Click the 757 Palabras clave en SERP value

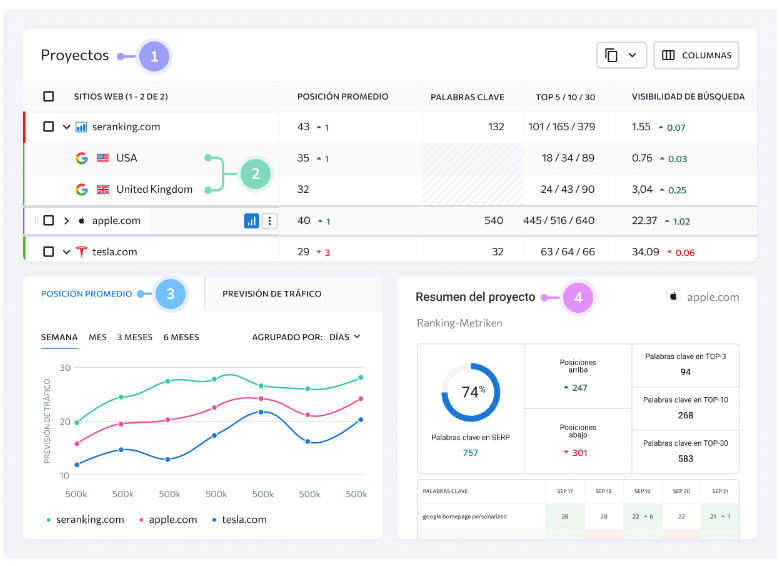(x=470, y=453)
